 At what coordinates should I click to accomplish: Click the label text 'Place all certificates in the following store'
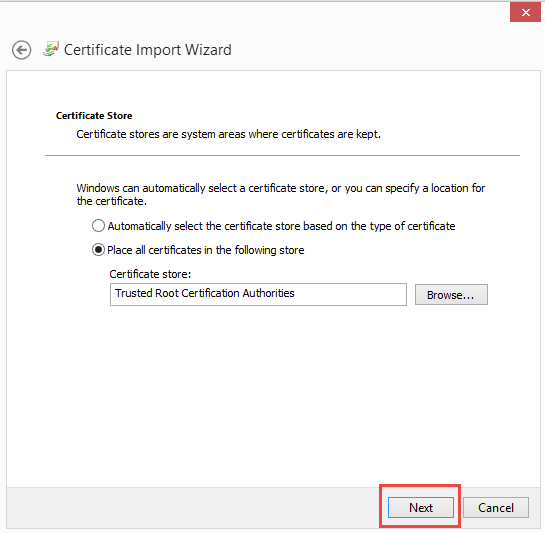(206, 250)
